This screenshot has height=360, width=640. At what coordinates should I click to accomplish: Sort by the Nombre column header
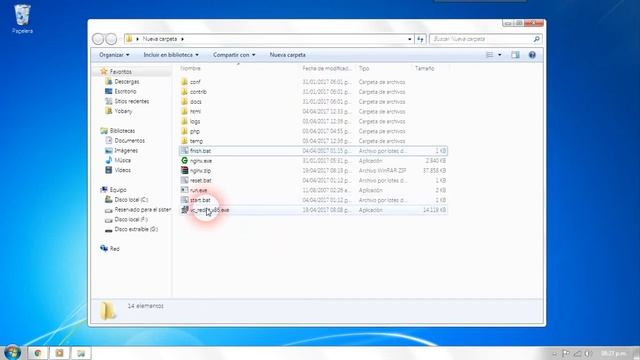tap(191, 68)
